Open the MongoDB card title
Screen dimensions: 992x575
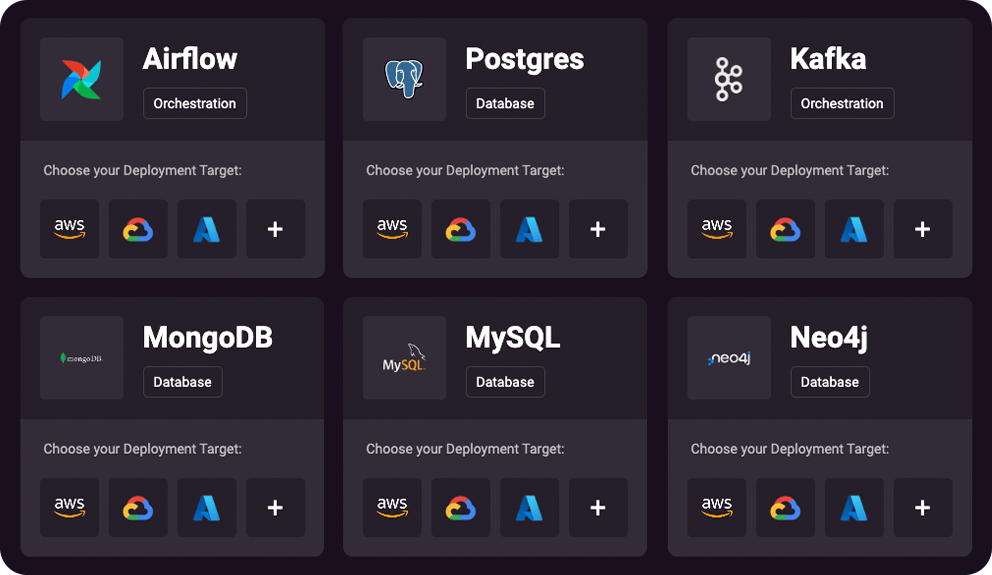(208, 338)
